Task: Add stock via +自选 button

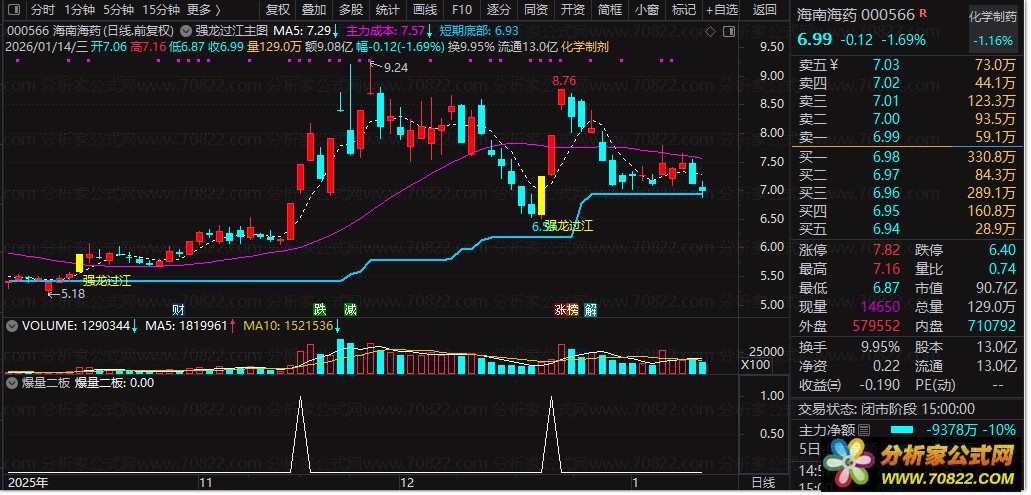Action: point(720,10)
